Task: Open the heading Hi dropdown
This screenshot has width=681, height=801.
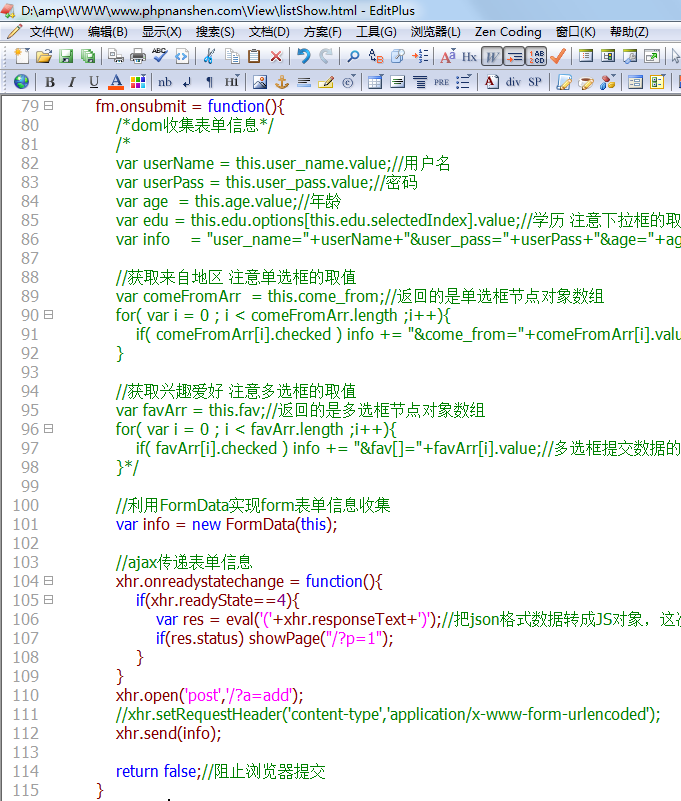Action: [x=231, y=82]
